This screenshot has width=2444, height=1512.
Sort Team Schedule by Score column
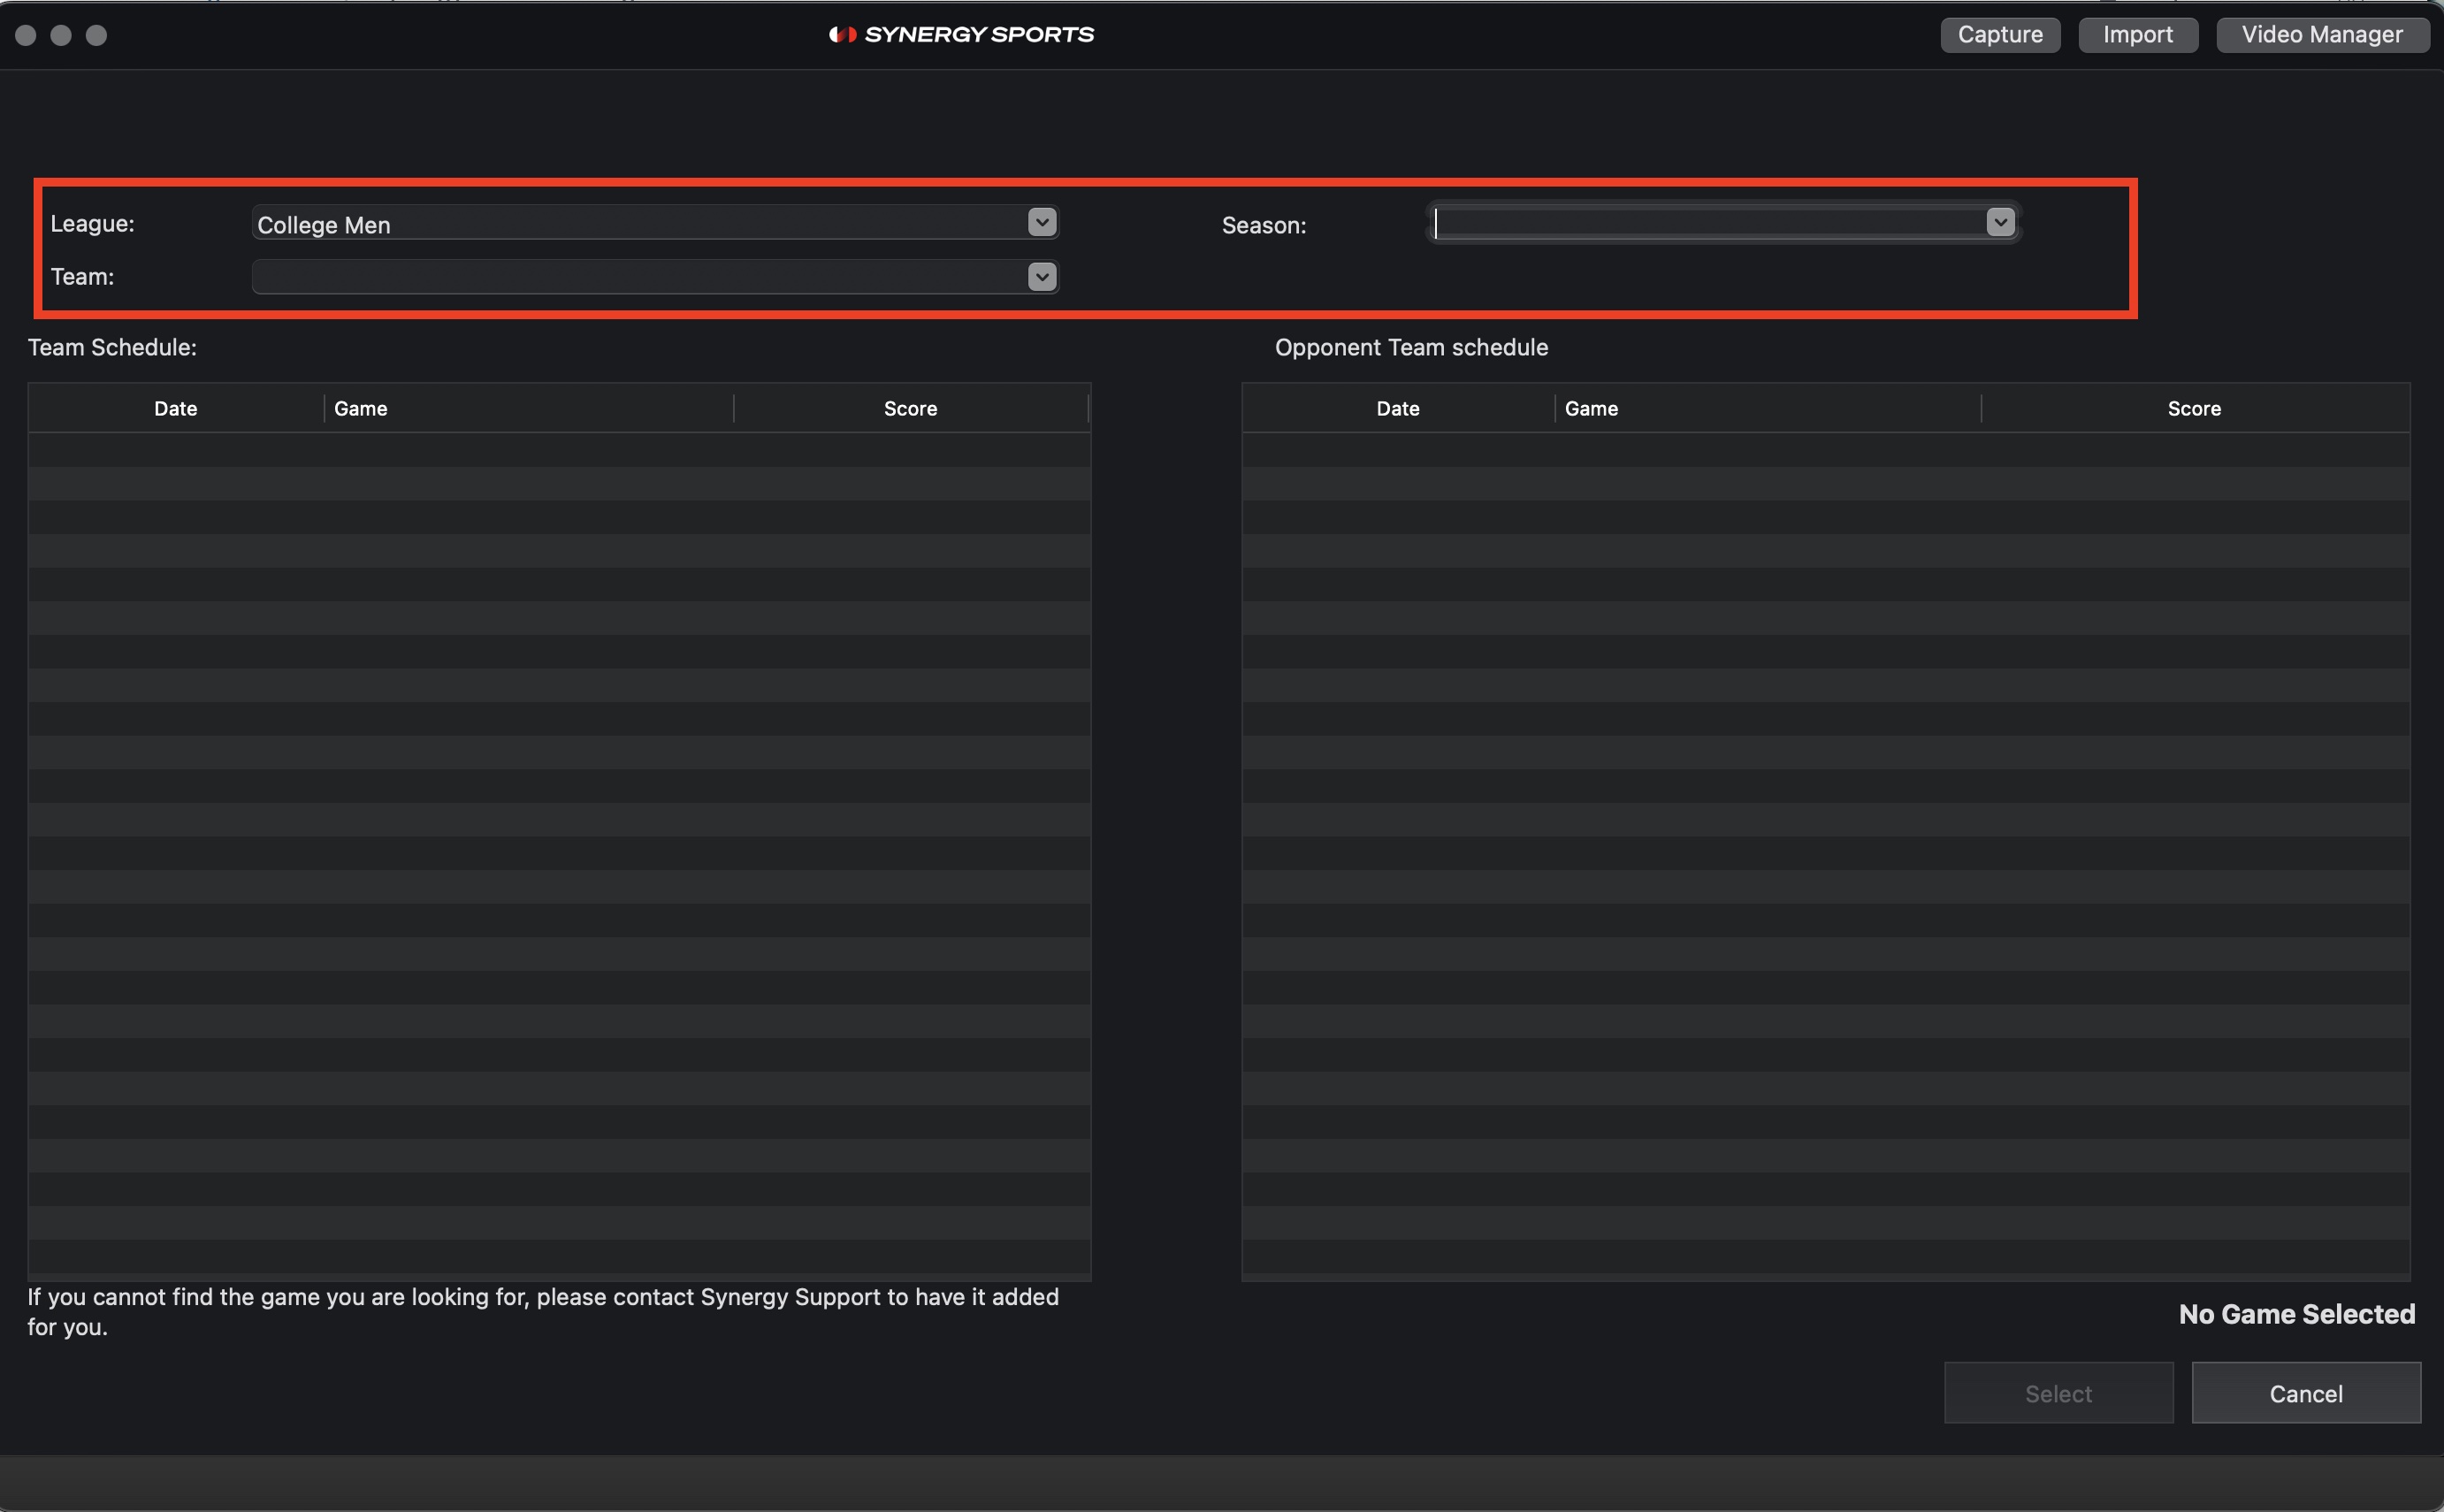[x=911, y=408]
